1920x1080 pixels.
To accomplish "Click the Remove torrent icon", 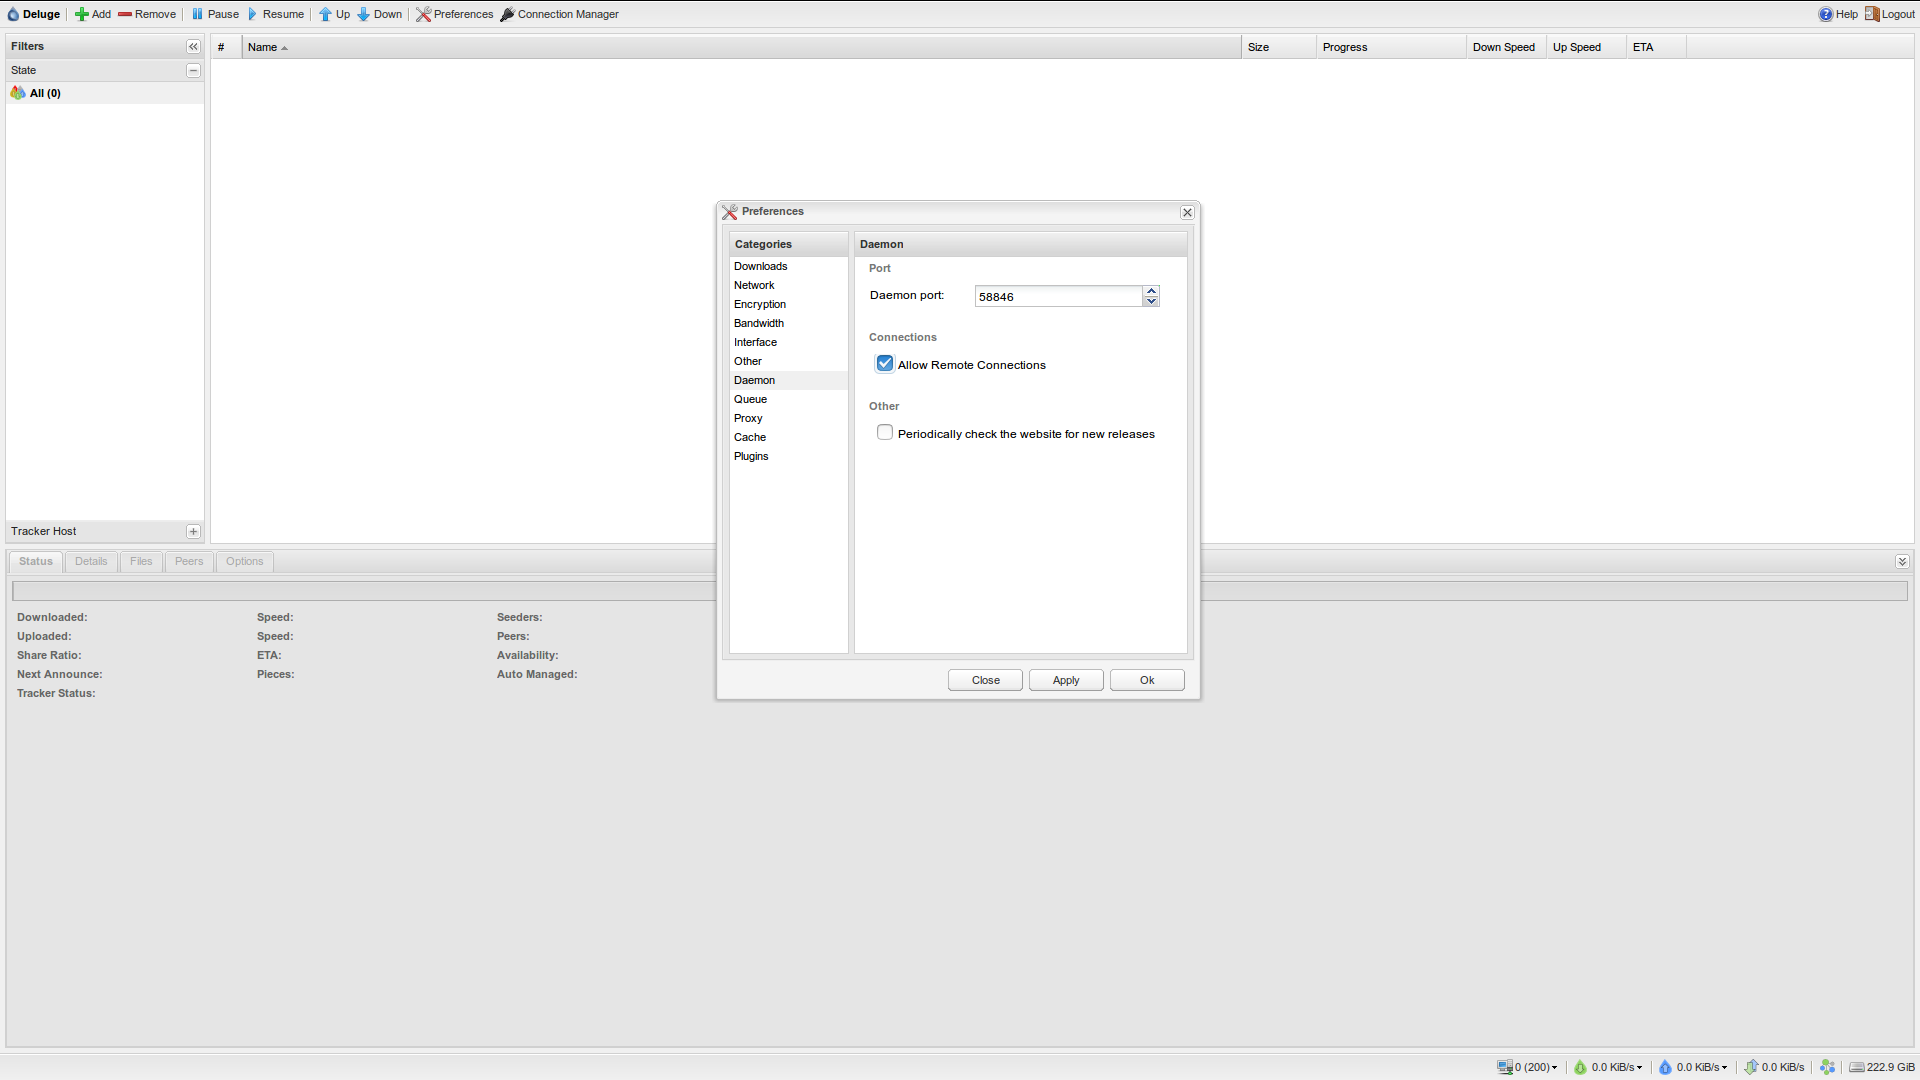I will (x=125, y=14).
